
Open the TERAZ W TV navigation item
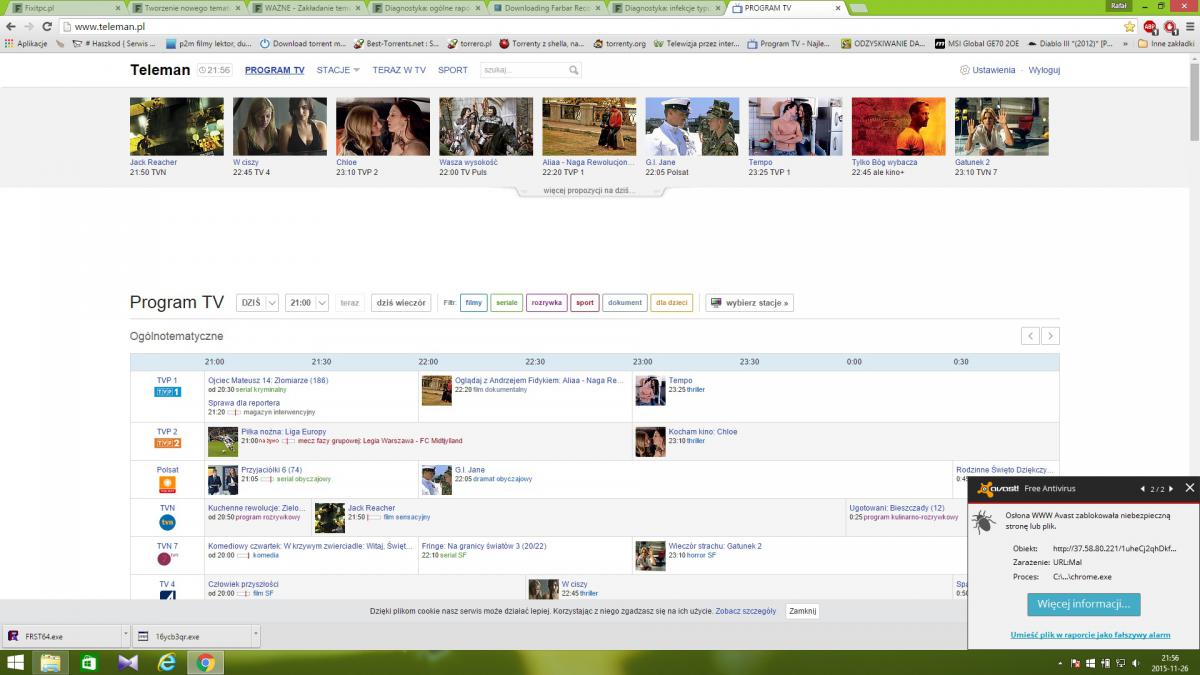click(399, 70)
